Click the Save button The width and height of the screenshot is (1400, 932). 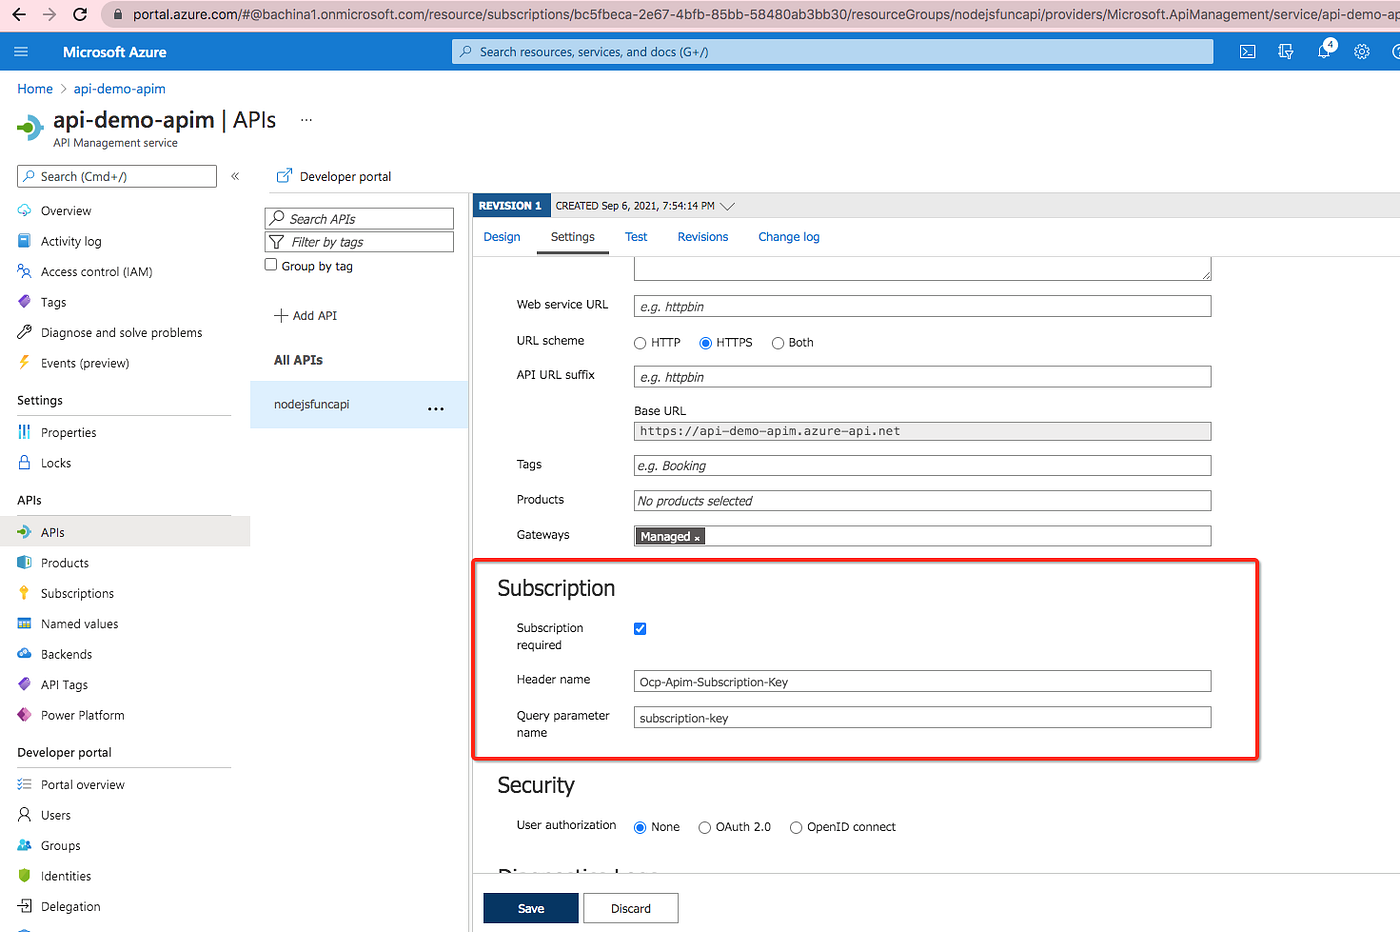coord(531,908)
